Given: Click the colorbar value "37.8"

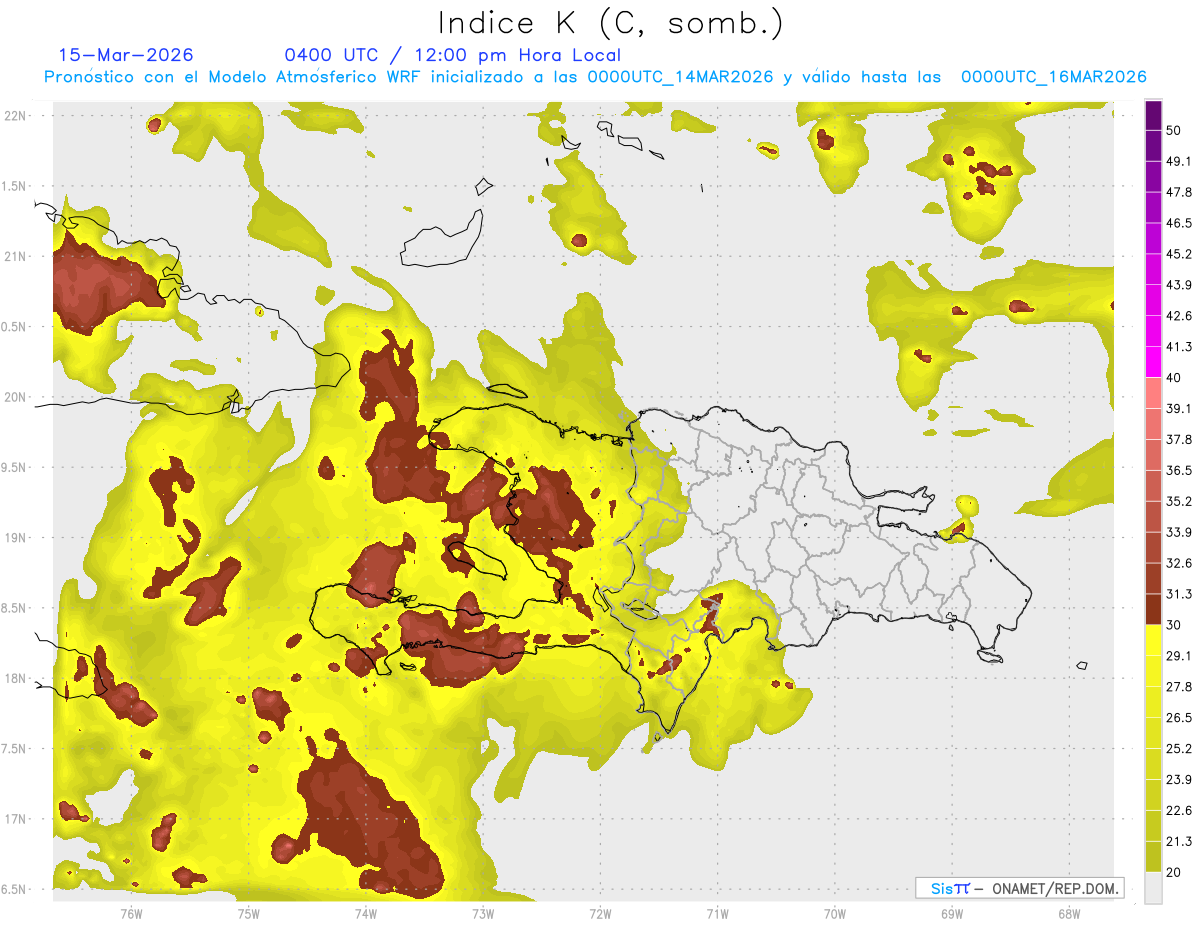Looking at the screenshot, I should (1178, 439).
